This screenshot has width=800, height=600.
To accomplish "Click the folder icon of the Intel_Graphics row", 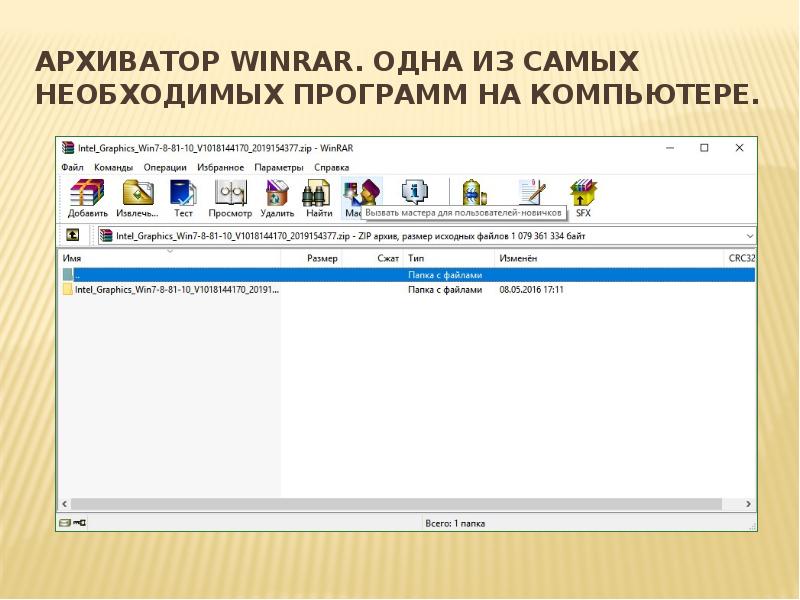I will click(x=67, y=289).
